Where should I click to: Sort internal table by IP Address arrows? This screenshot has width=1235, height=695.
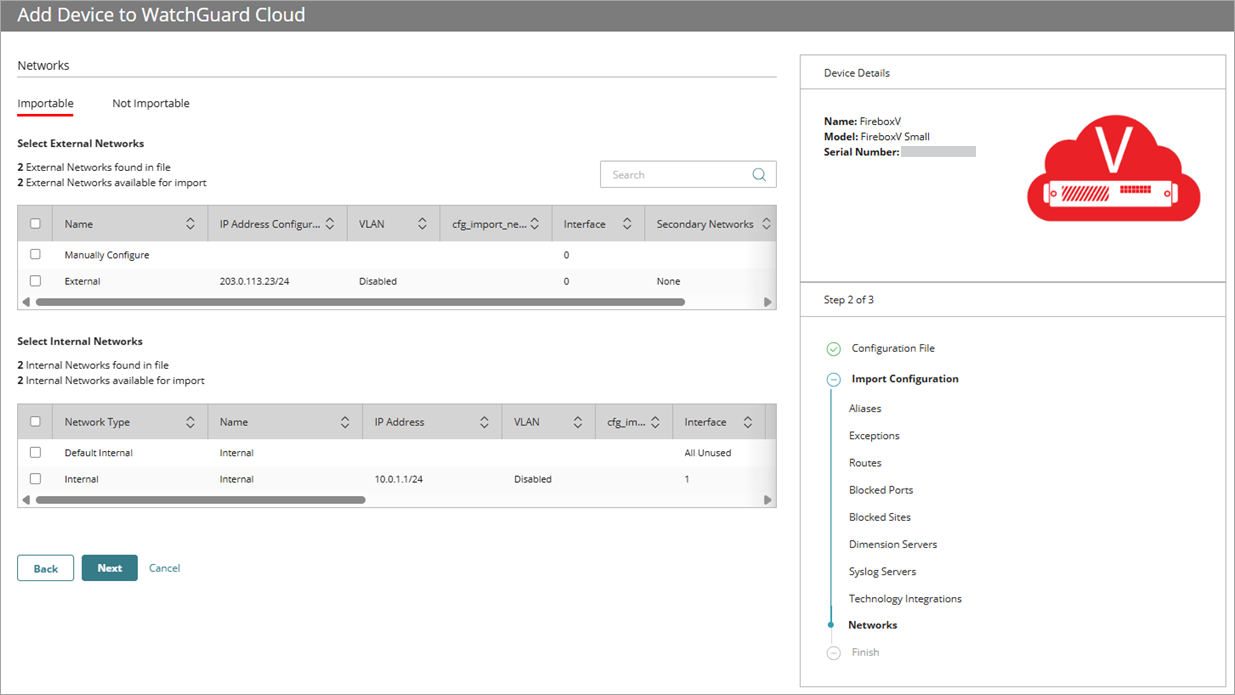pyautogui.click(x=484, y=422)
